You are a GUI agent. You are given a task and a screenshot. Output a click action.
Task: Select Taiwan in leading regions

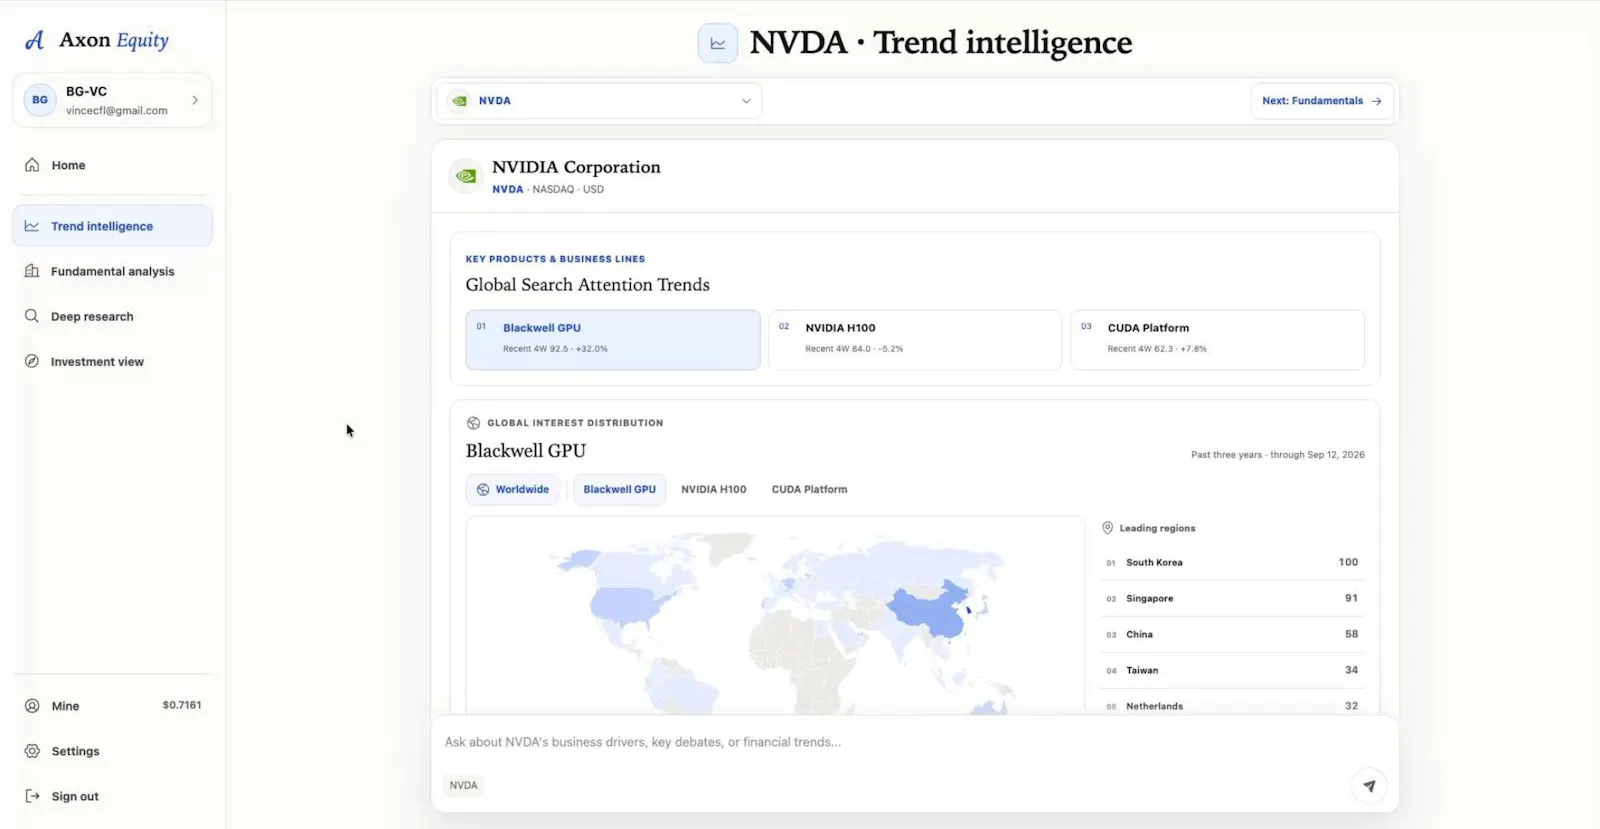[1232, 670]
